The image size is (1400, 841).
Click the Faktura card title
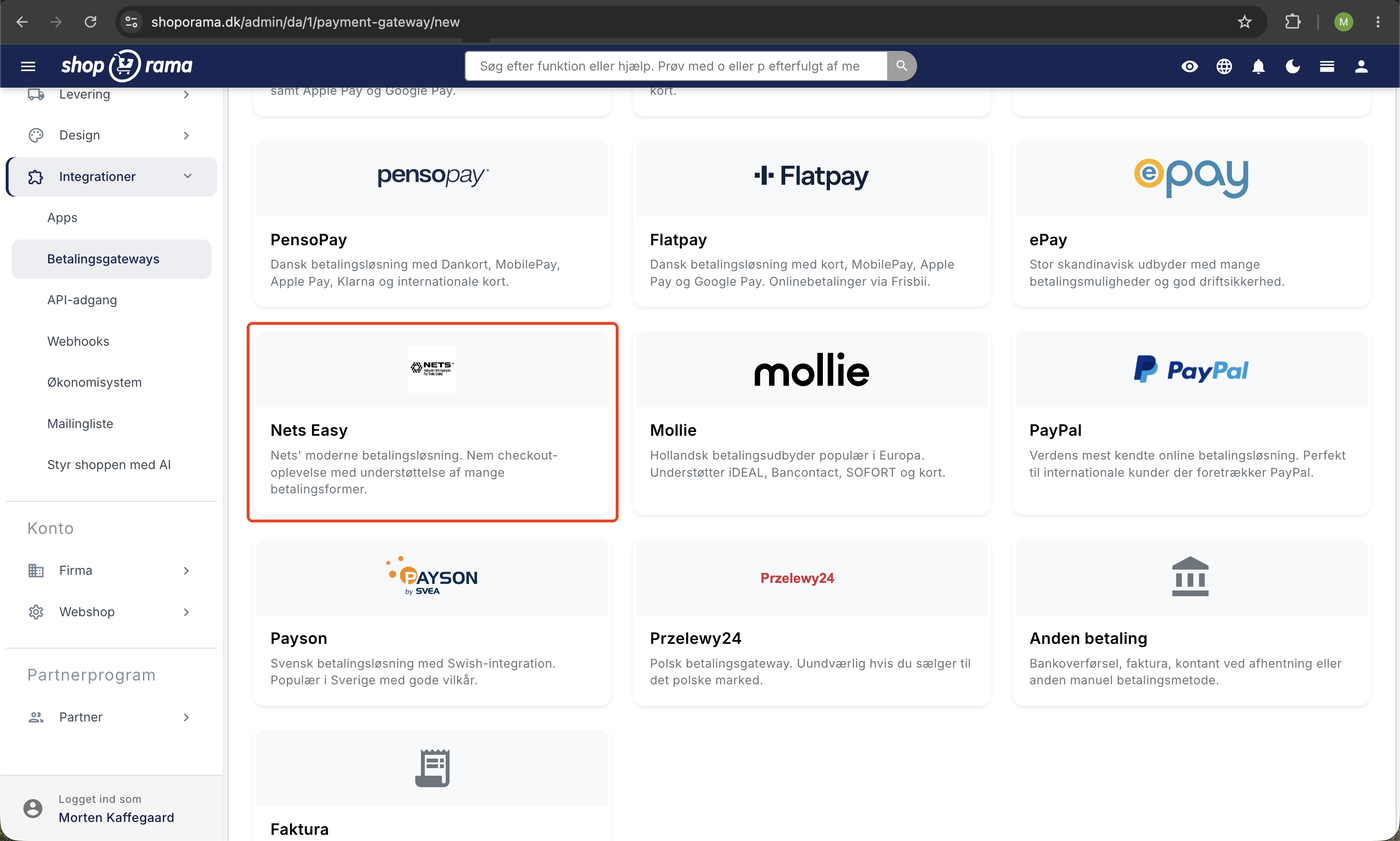[x=300, y=829]
